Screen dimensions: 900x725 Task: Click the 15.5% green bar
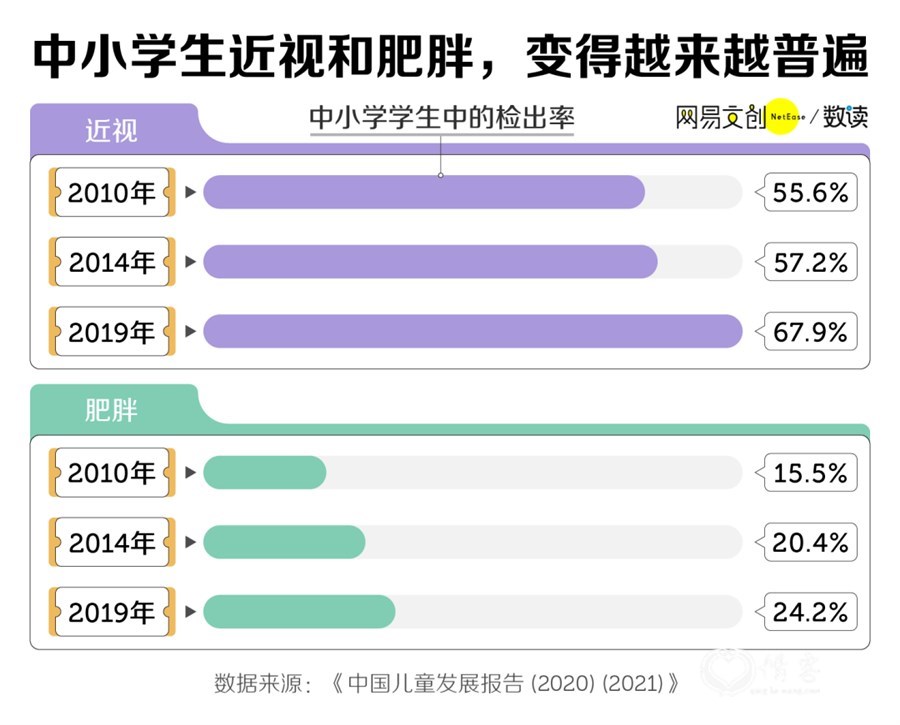pyautogui.click(x=265, y=472)
